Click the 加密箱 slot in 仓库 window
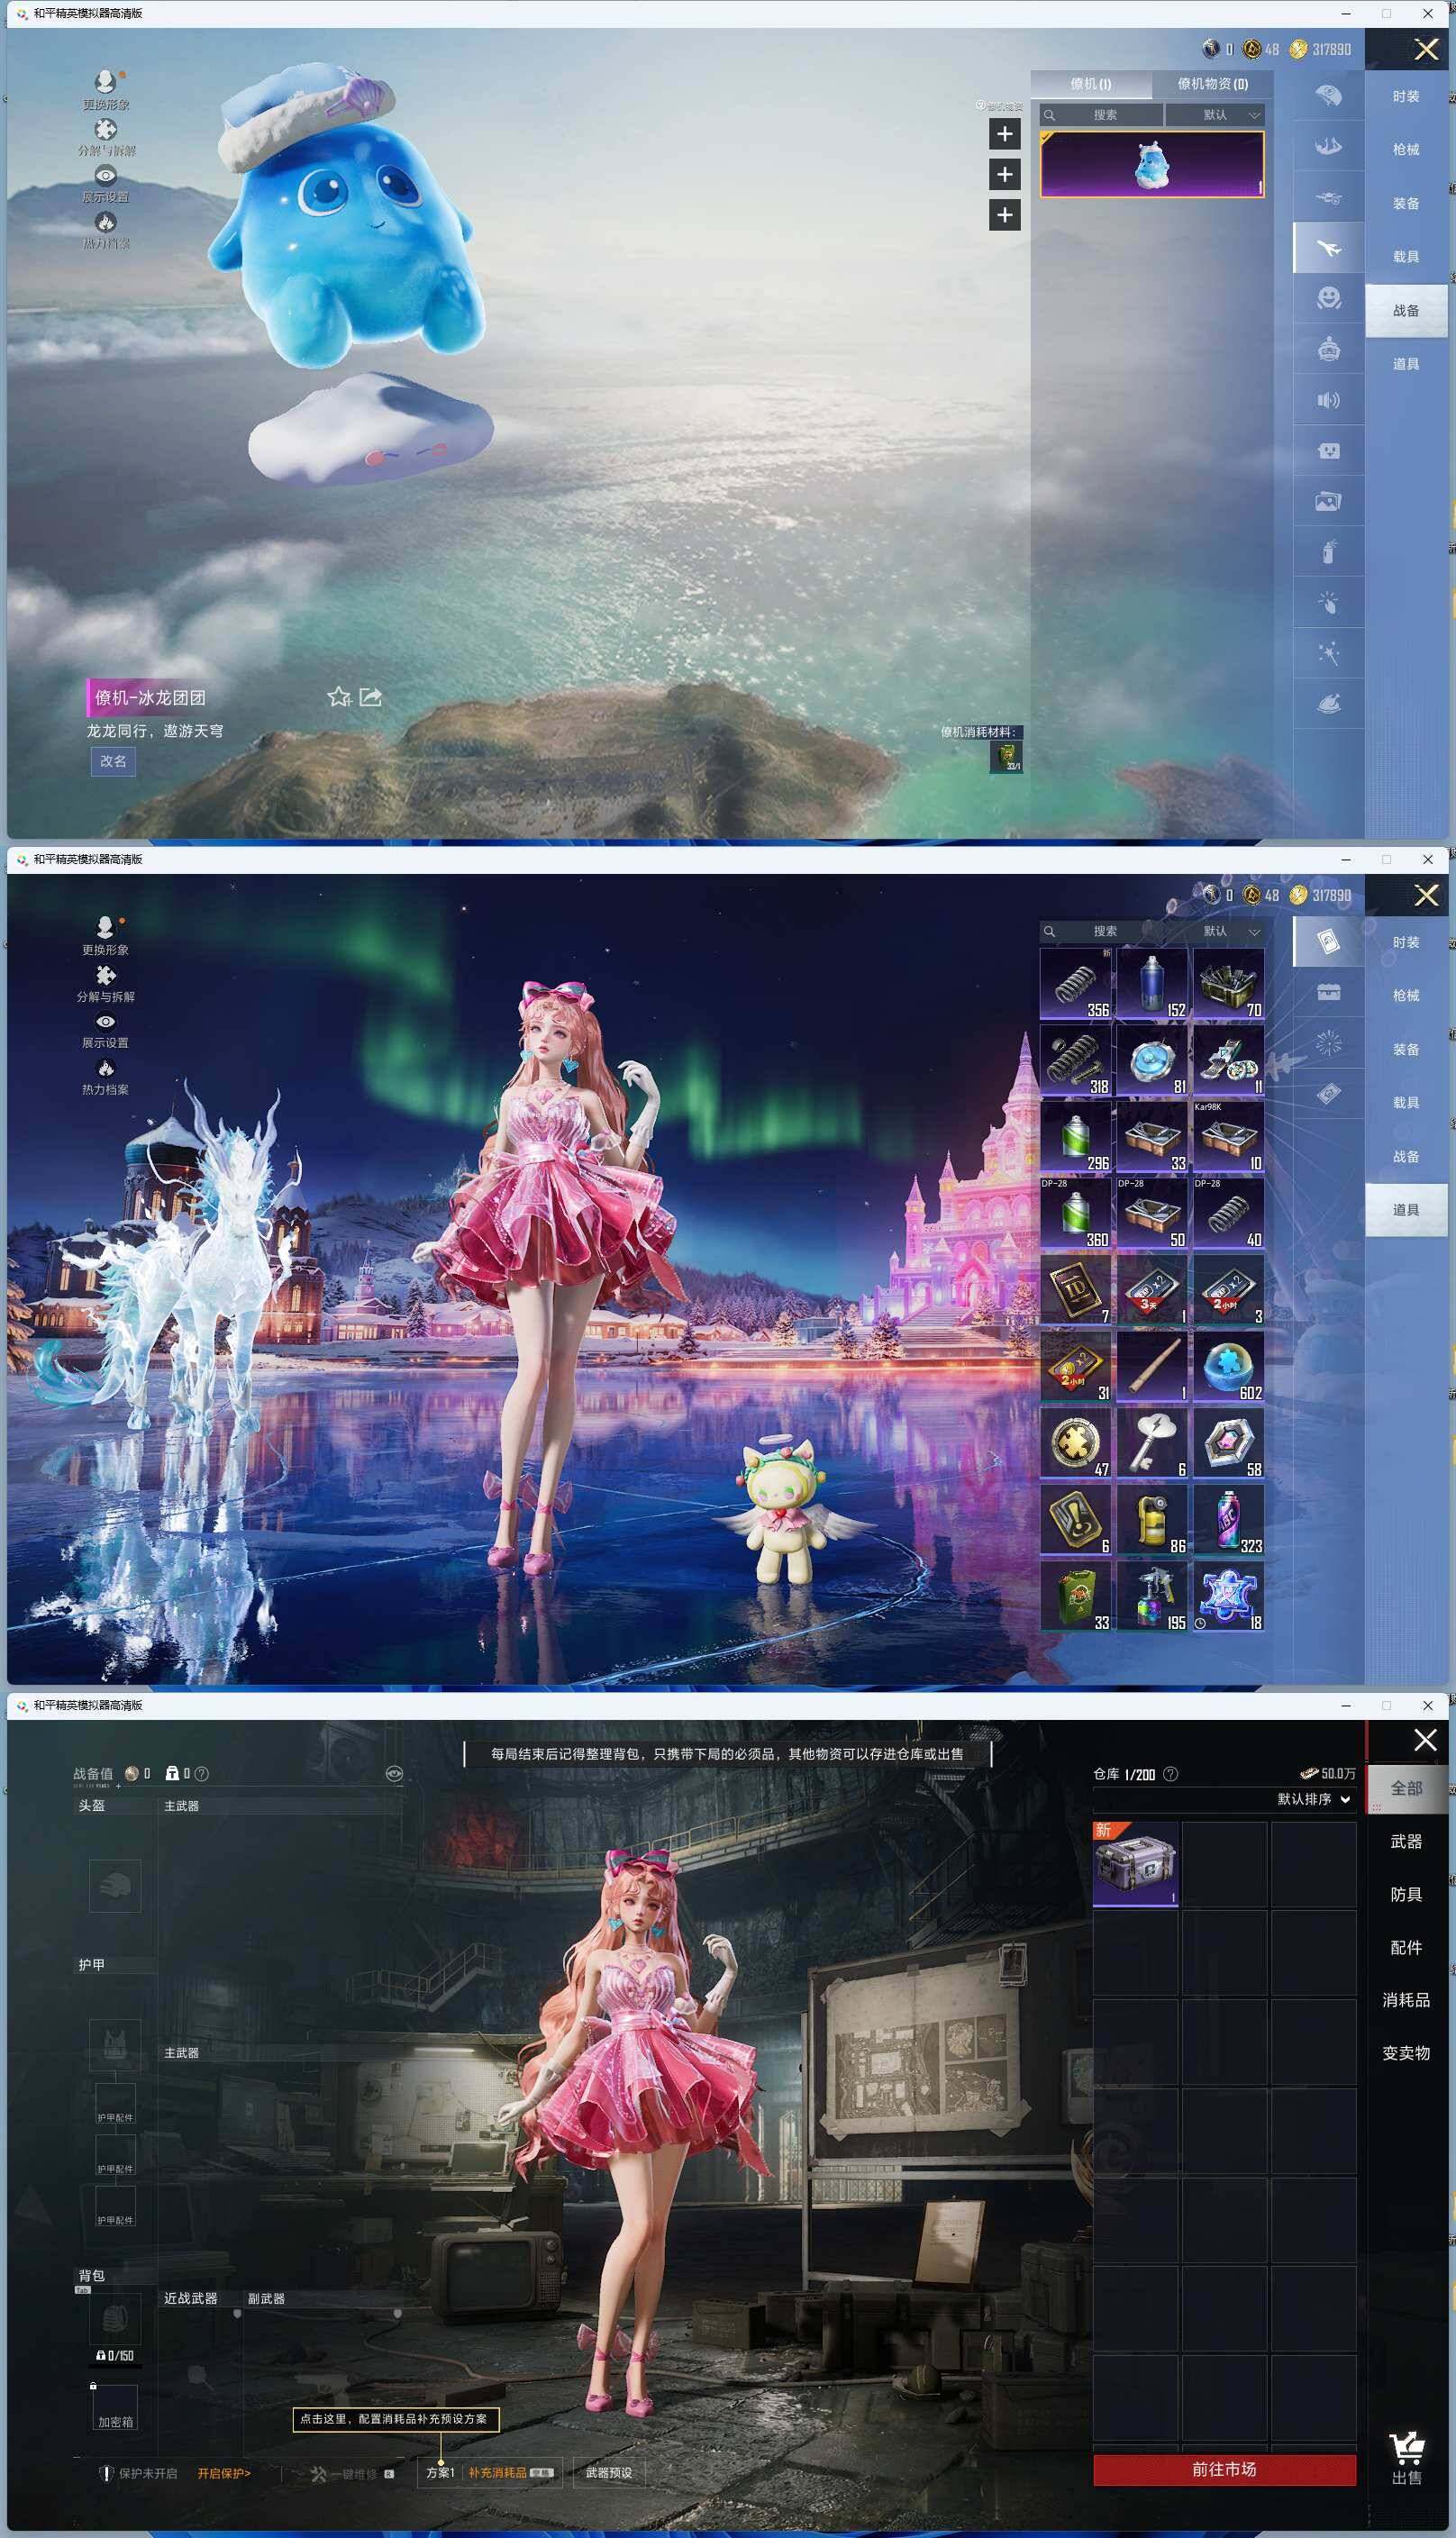 pyautogui.click(x=115, y=2410)
